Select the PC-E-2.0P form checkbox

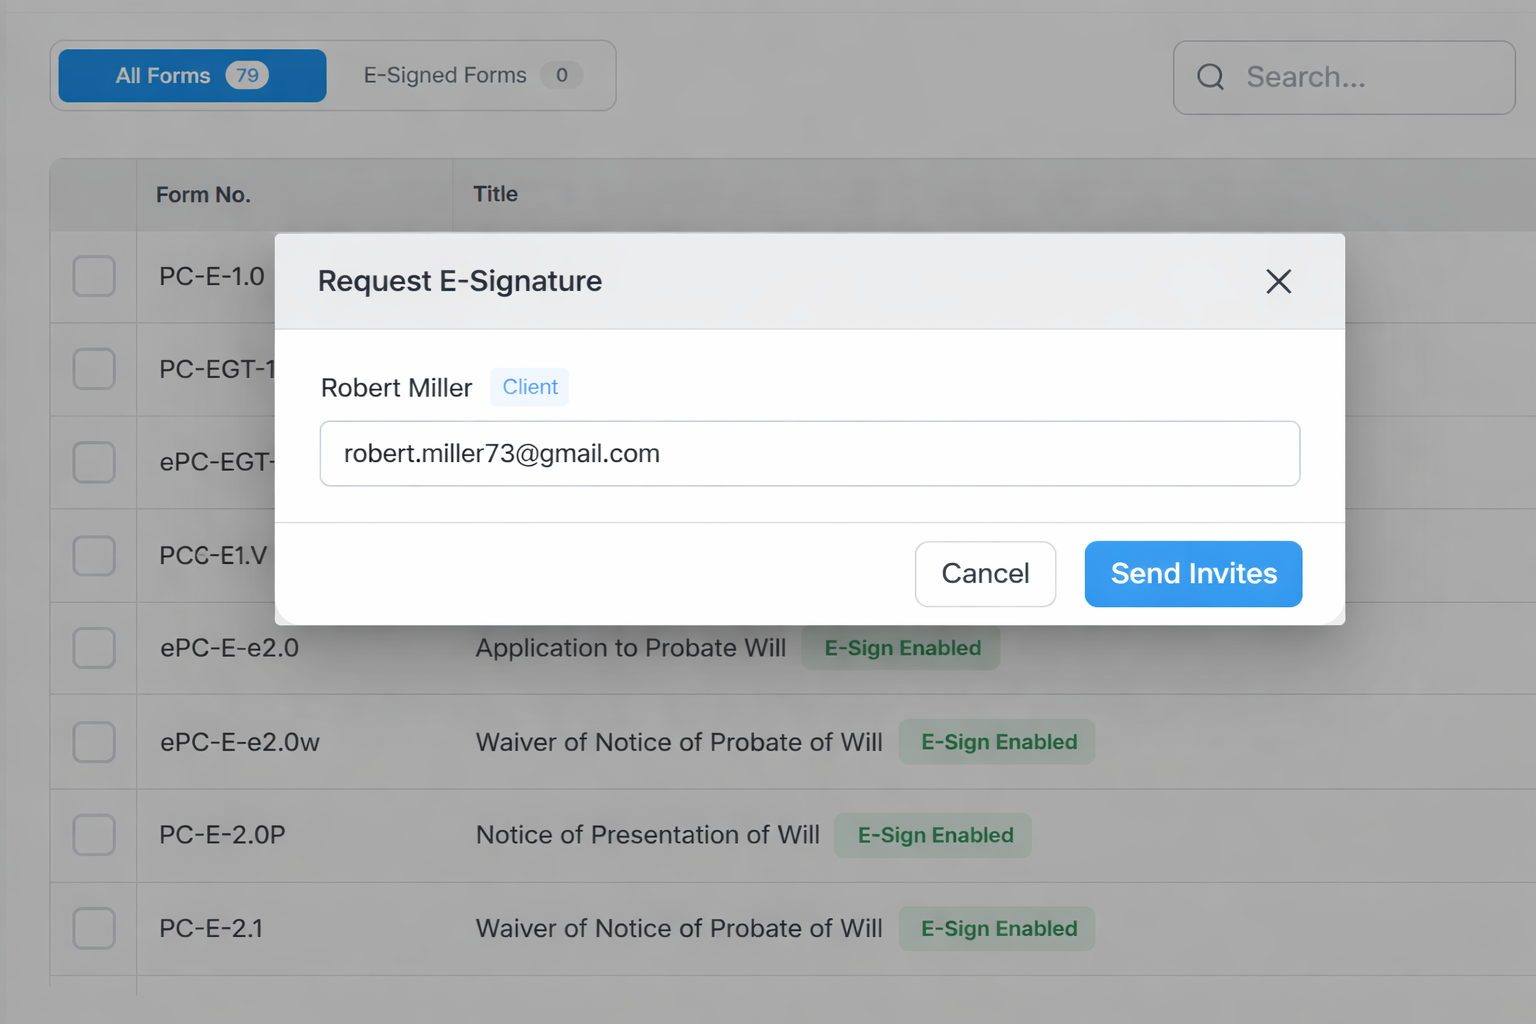[x=94, y=835]
